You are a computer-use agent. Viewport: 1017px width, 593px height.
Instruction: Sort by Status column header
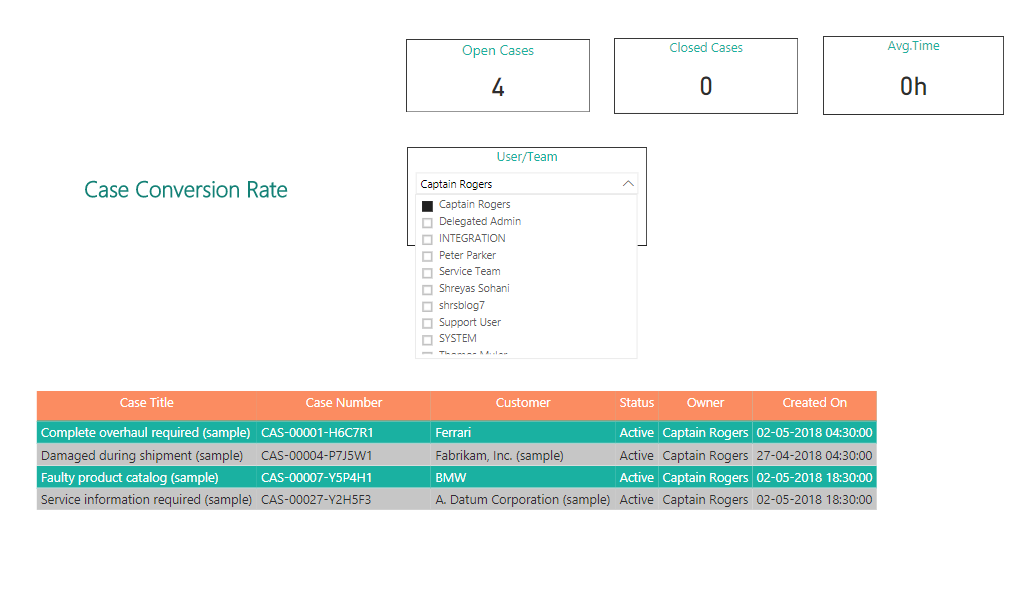(636, 403)
